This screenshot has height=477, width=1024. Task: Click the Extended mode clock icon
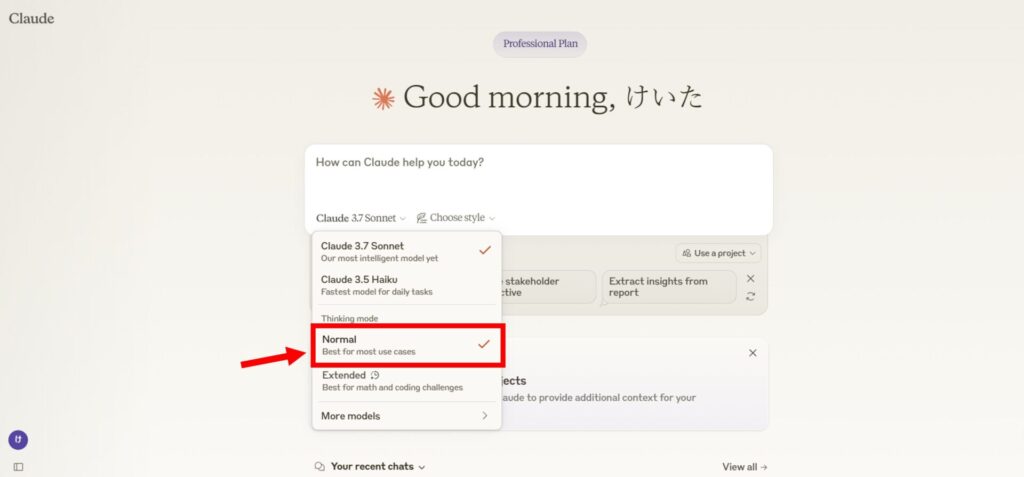[375, 375]
